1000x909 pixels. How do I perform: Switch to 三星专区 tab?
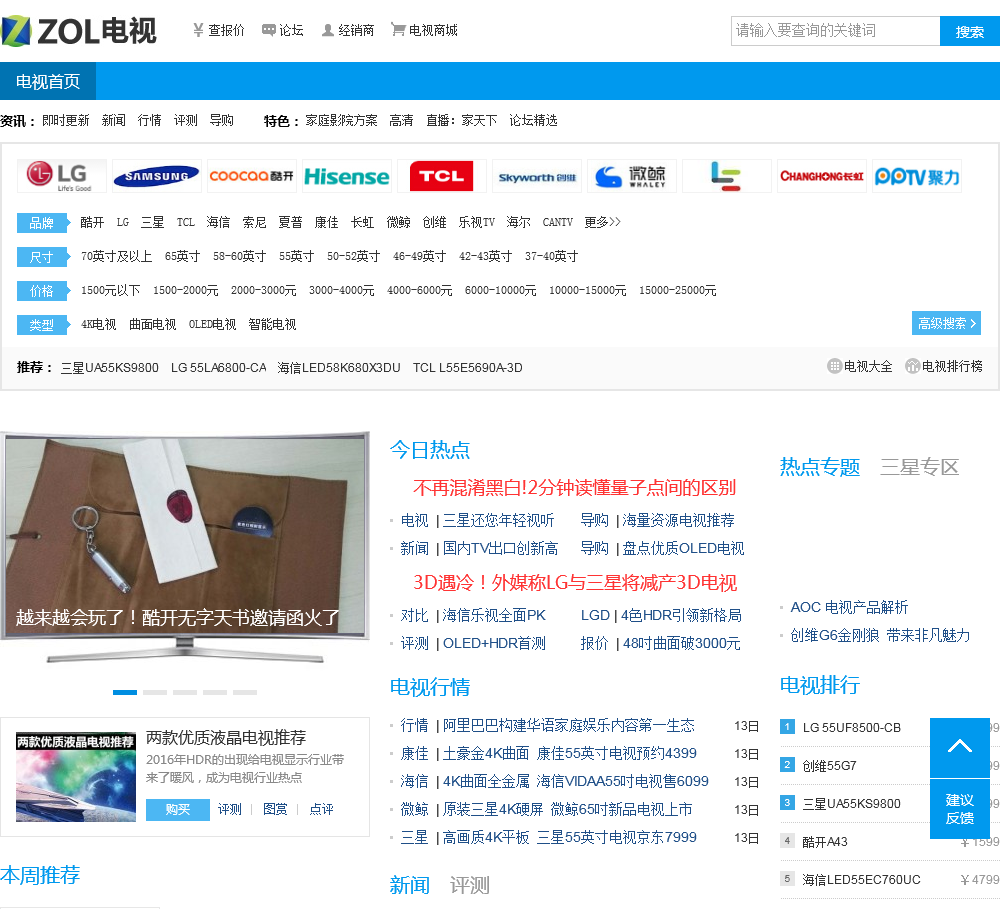(920, 467)
